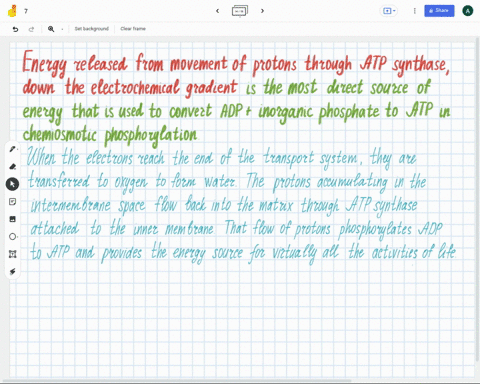Open the Jamboard home logo

[x=12, y=11]
